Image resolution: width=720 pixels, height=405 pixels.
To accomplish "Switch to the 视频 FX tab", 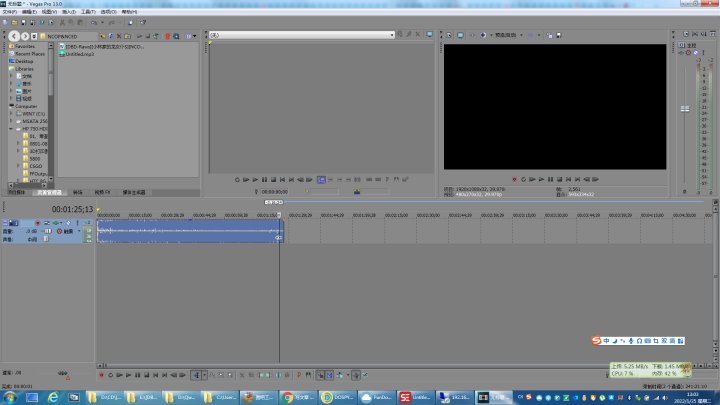I will pyautogui.click(x=102, y=192).
